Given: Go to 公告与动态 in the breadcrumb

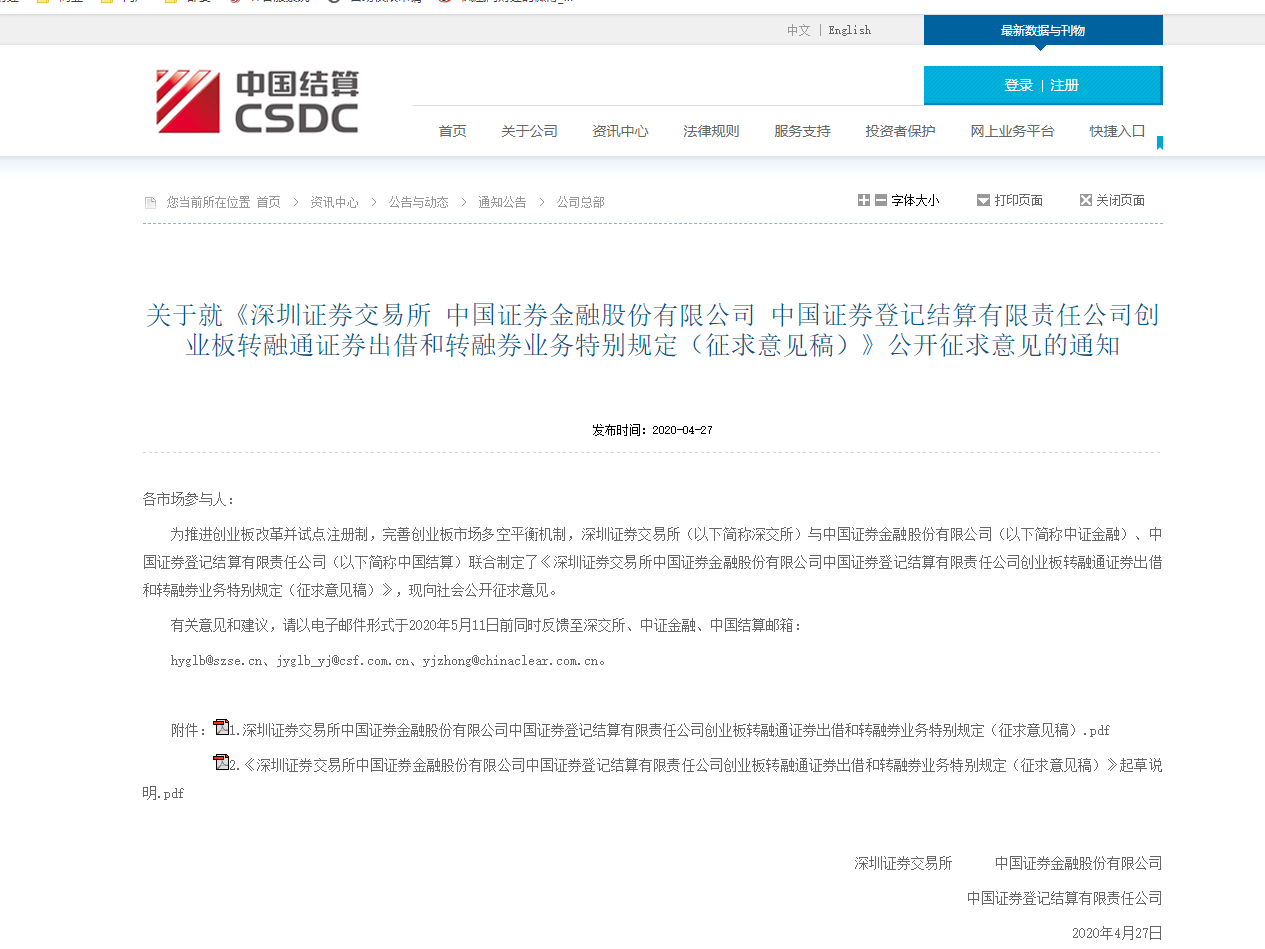Looking at the screenshot, I should (x=418, y=202).
